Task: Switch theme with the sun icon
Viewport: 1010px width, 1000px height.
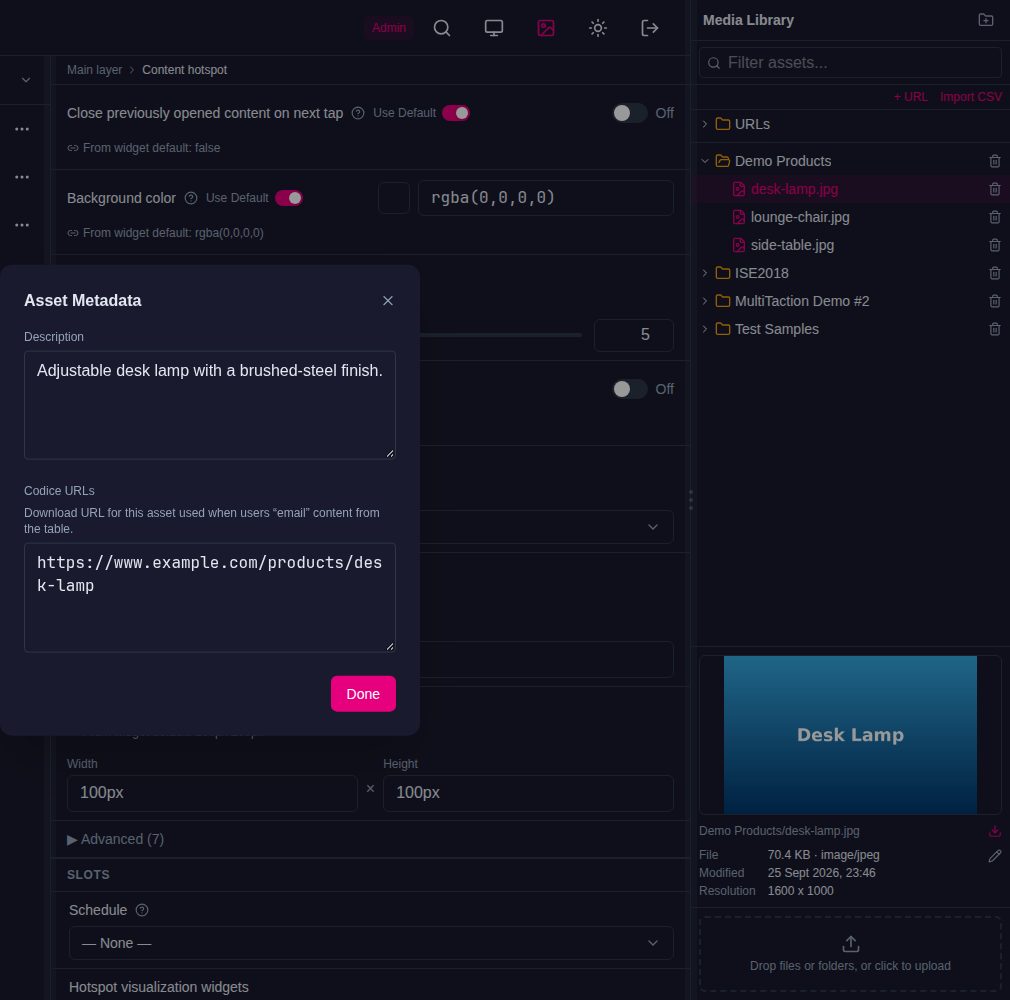Action: (598, 28)
